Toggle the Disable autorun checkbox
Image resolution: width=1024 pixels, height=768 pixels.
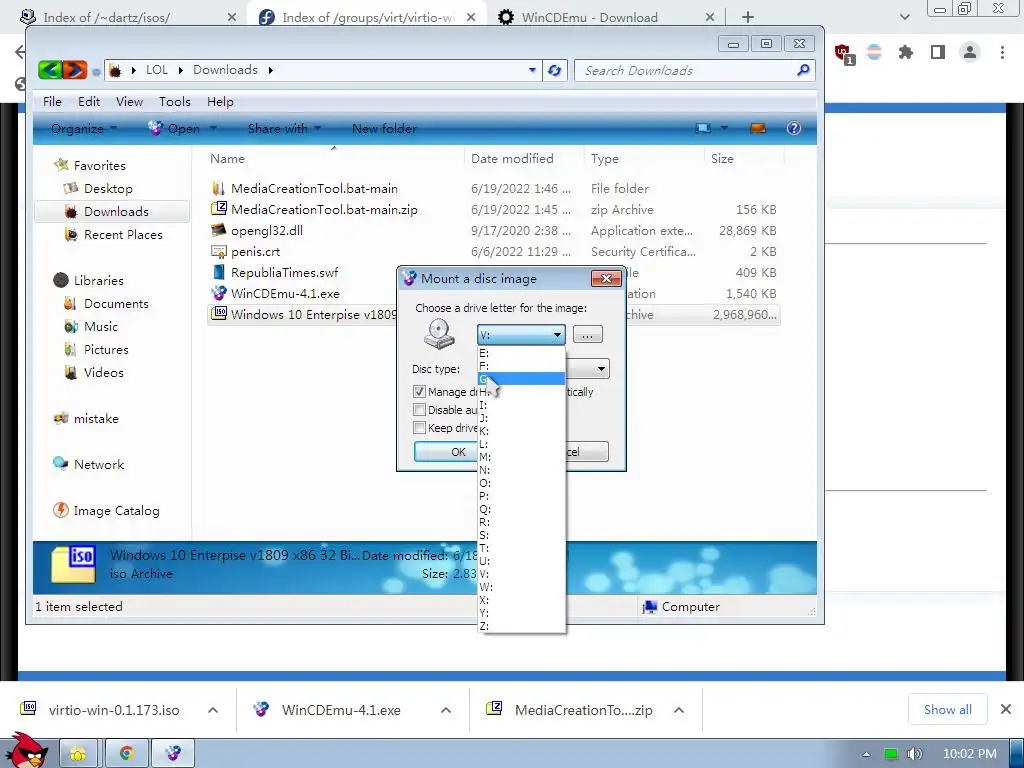[419, 410]
